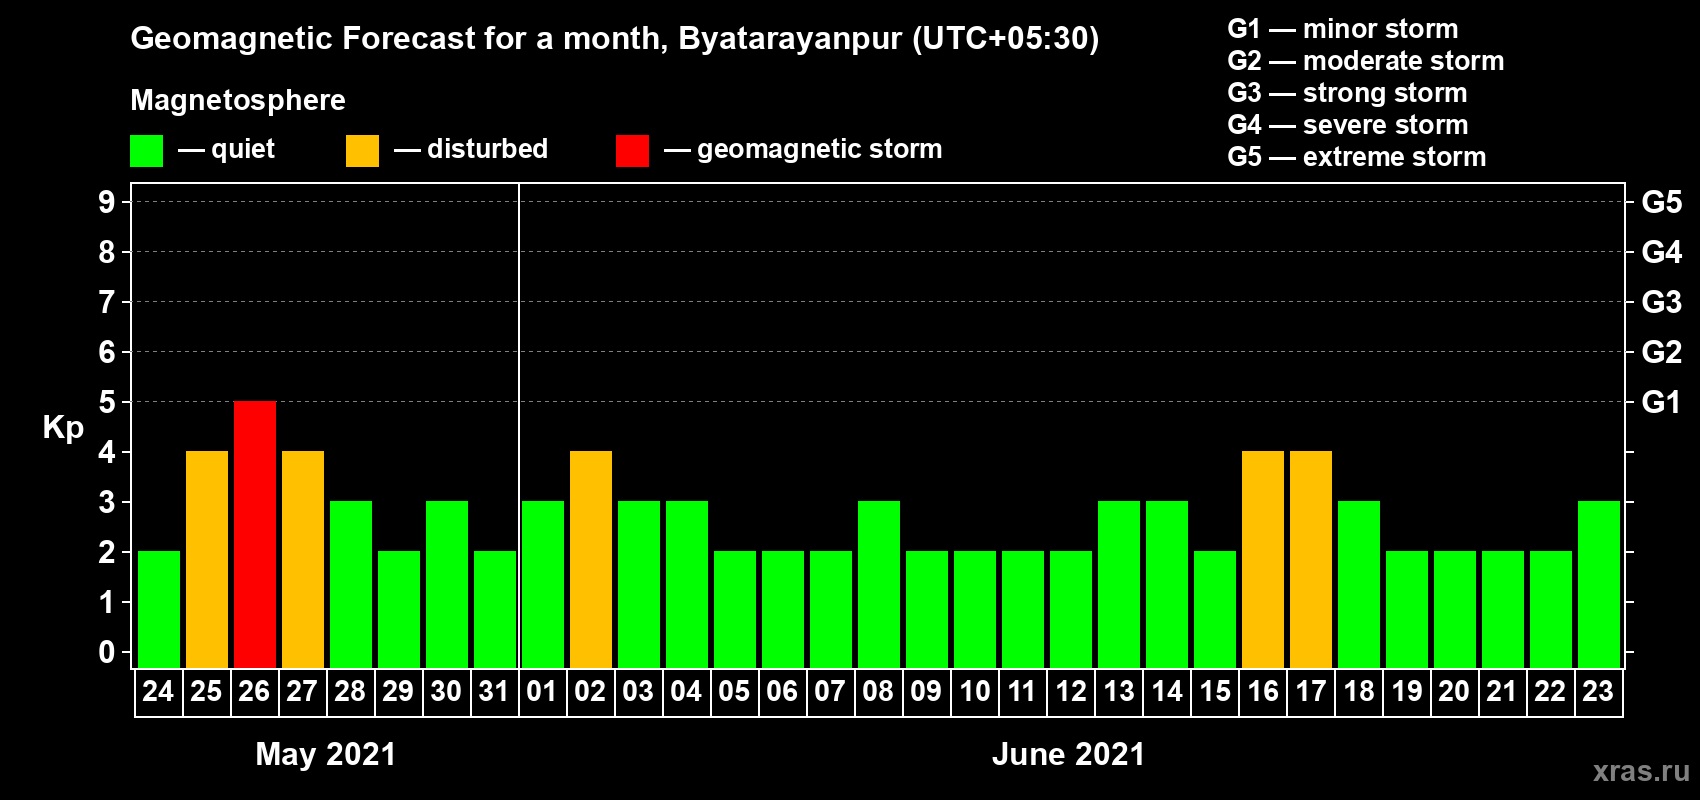
Task: Click the May 2021 month label
Action: (x=326, y=754)
